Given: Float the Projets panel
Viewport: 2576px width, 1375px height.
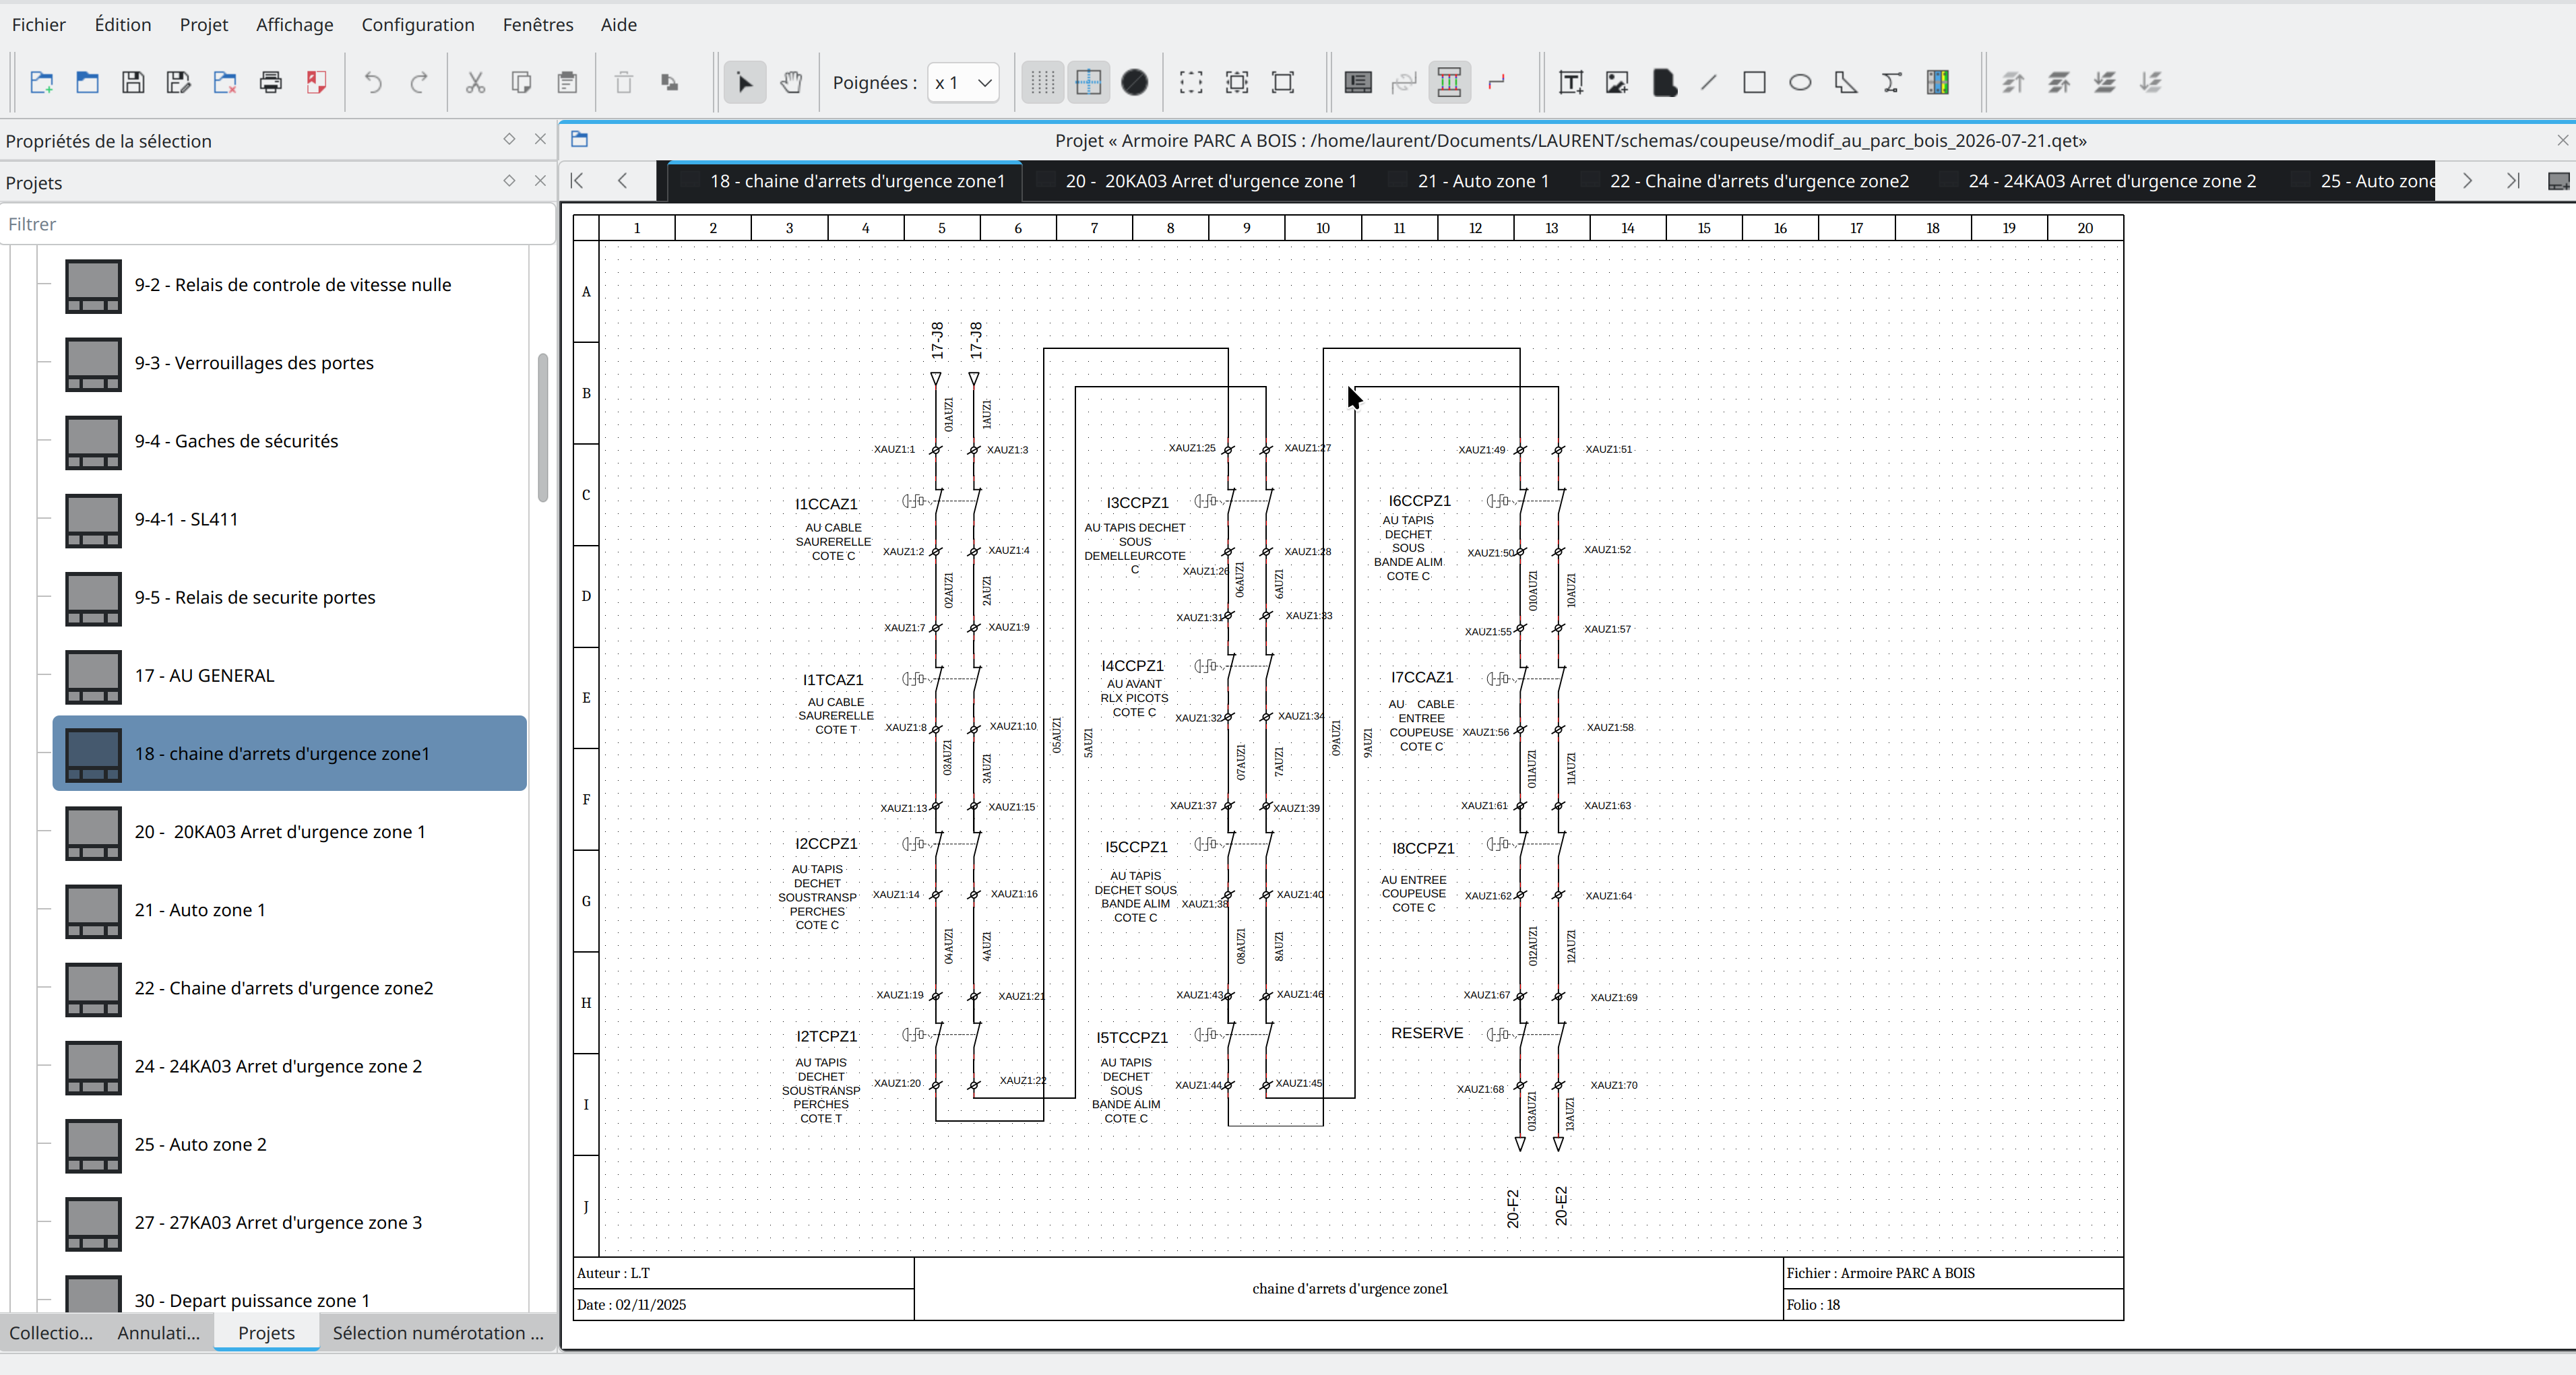Looking at the screenshot, I should [x=509, y=181].
